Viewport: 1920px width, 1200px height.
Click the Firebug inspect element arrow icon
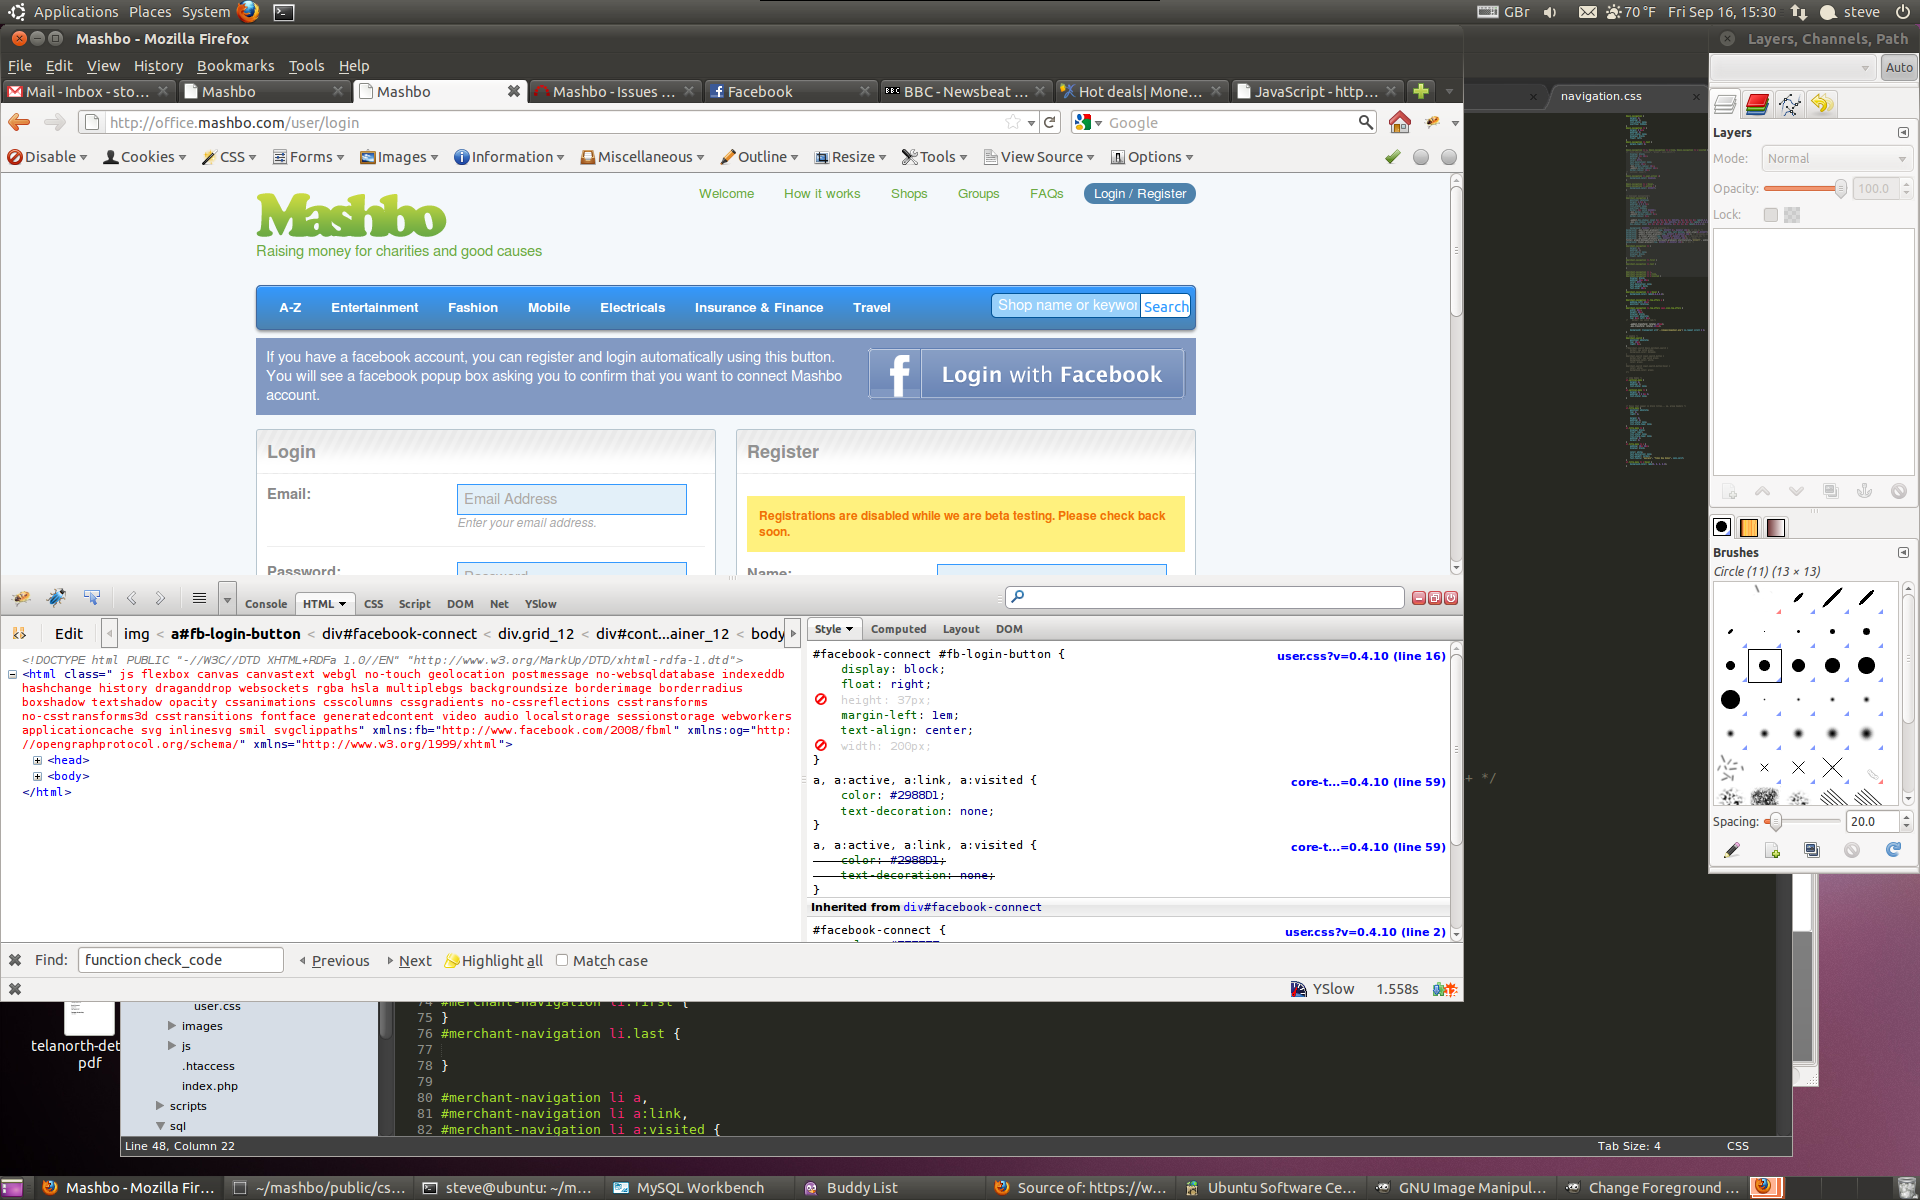[92, 598]
